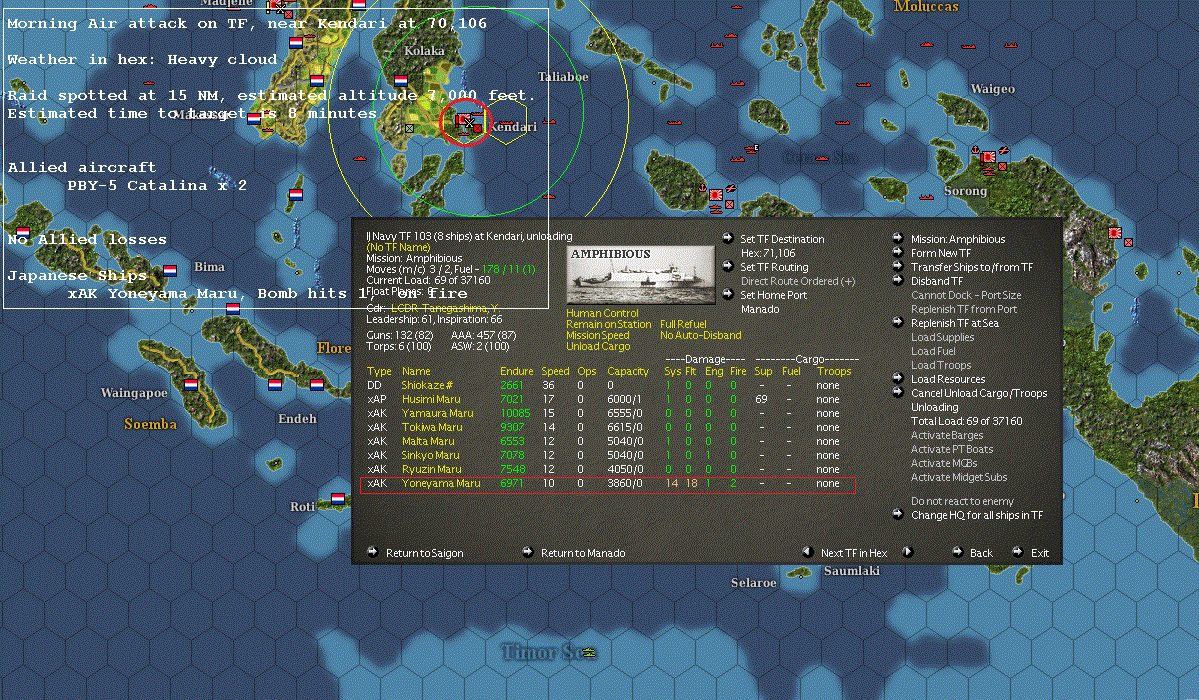Click the right arrow after Next TF in Hex

coord(908,552)
